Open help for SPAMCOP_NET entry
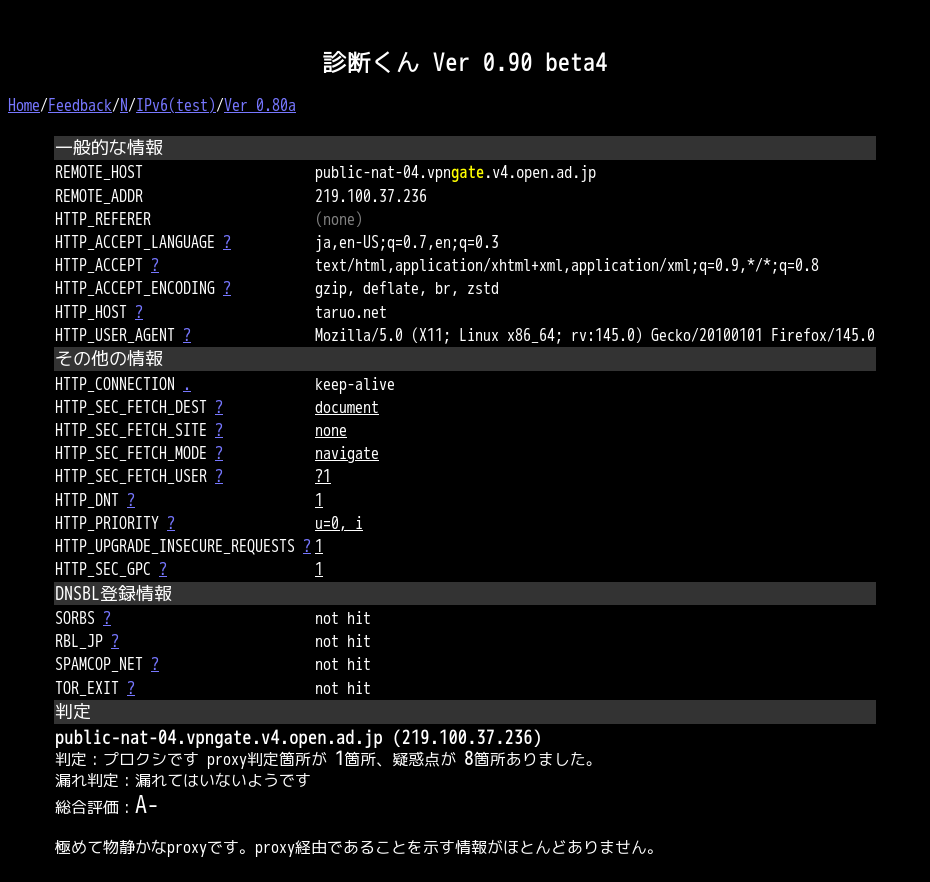The height and width of the screenshot is (882, 930). tap(155, 664)
